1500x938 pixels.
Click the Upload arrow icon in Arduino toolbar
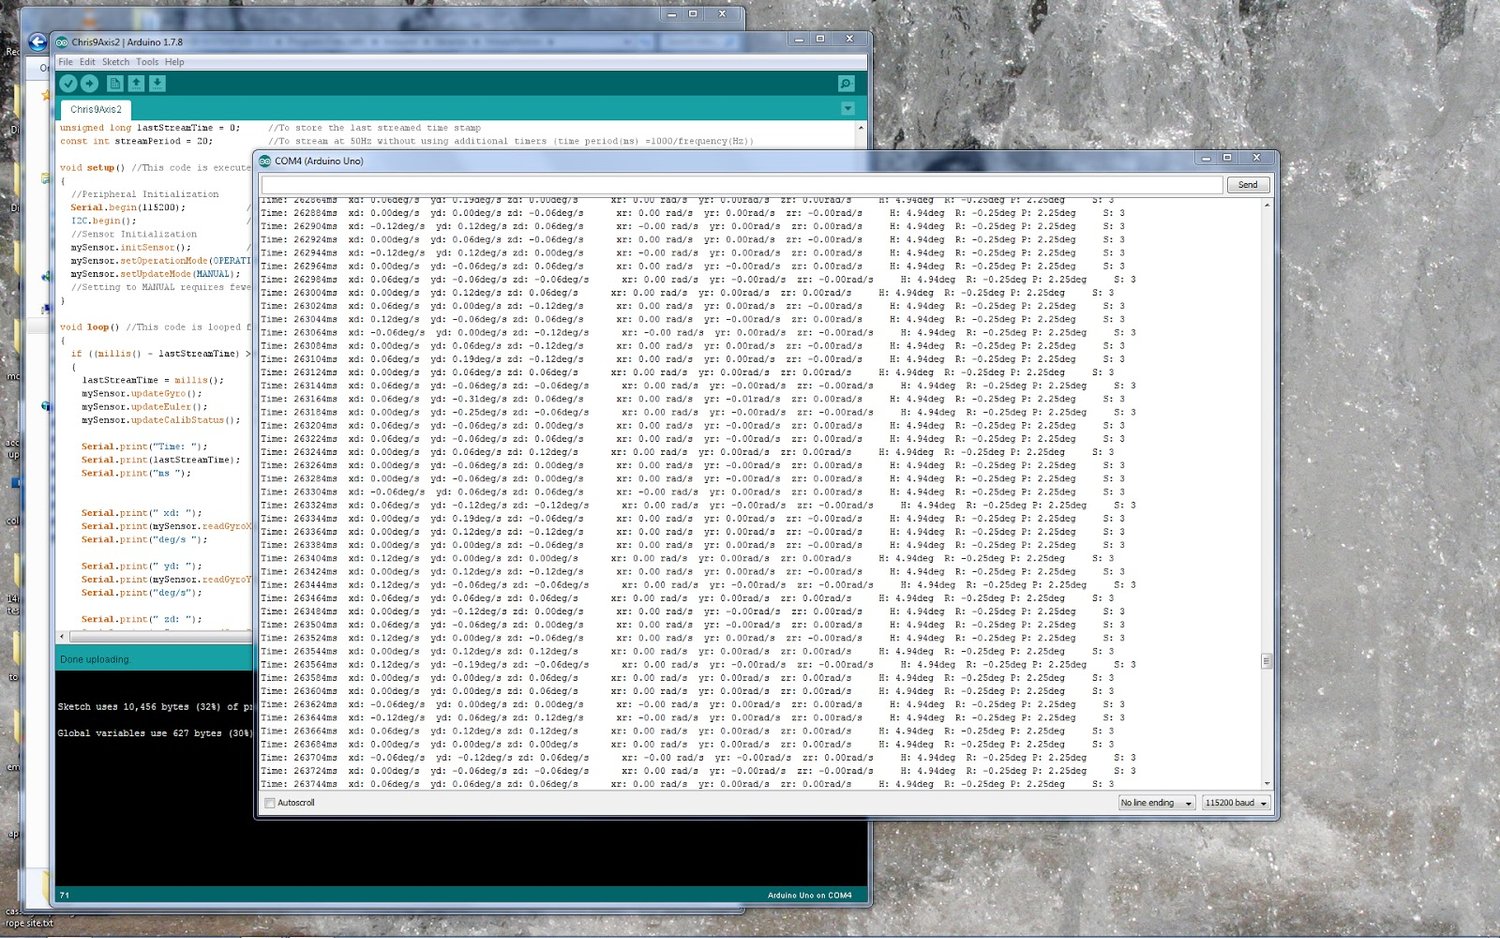89,84
